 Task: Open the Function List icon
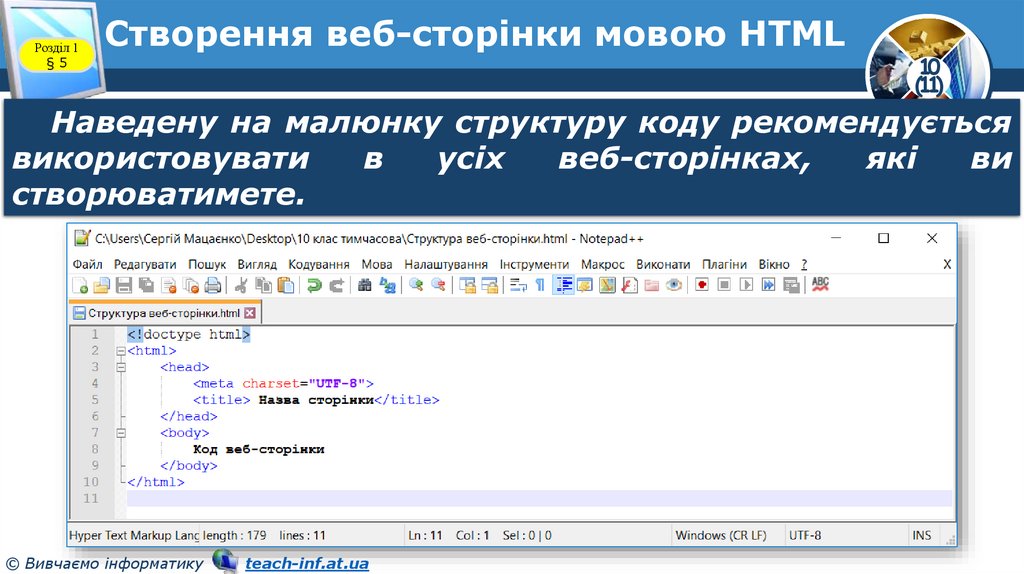coord(630,285)
